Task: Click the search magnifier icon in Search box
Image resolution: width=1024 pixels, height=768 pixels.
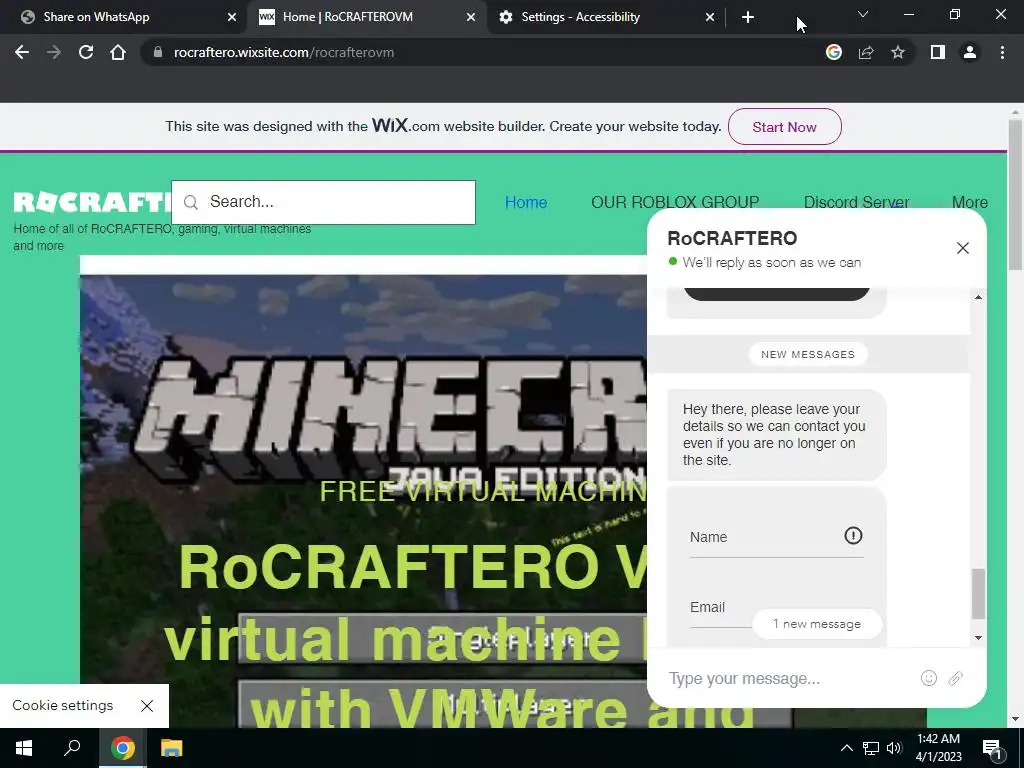Action: [x=191, y=202]
